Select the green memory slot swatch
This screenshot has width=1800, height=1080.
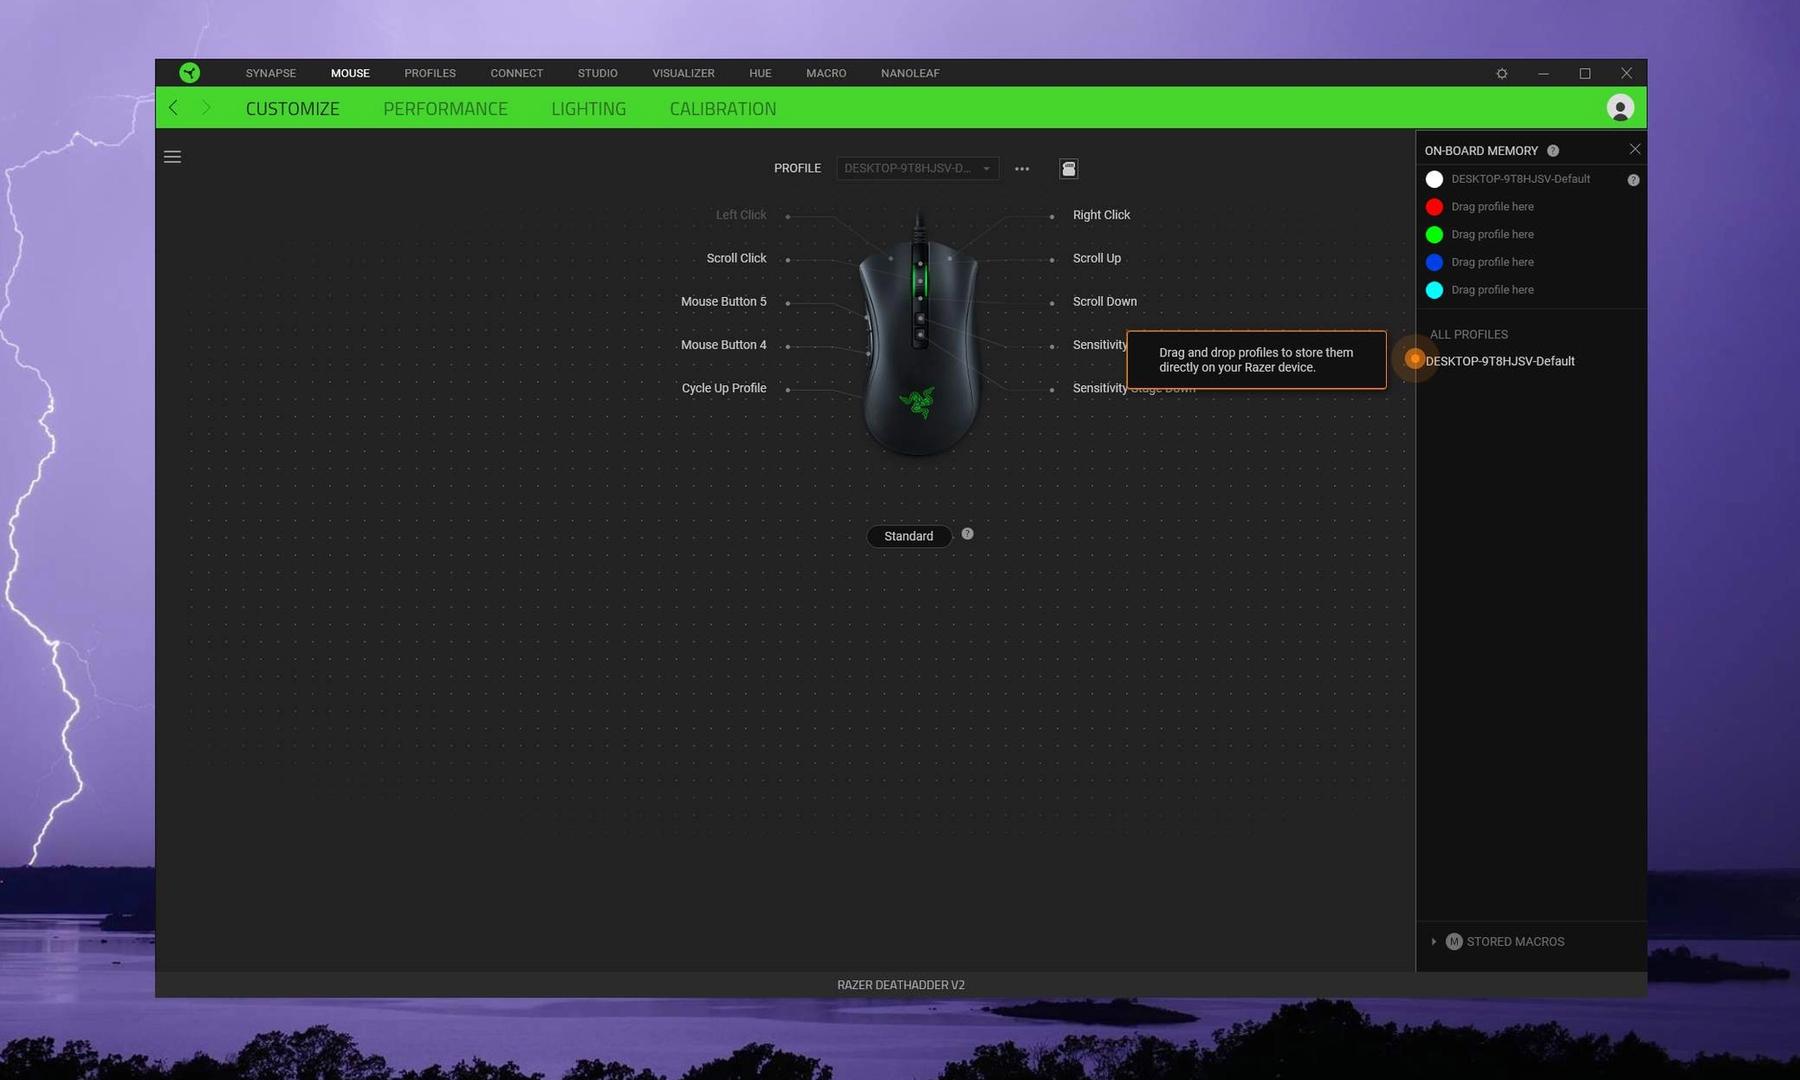[1434, 235]
